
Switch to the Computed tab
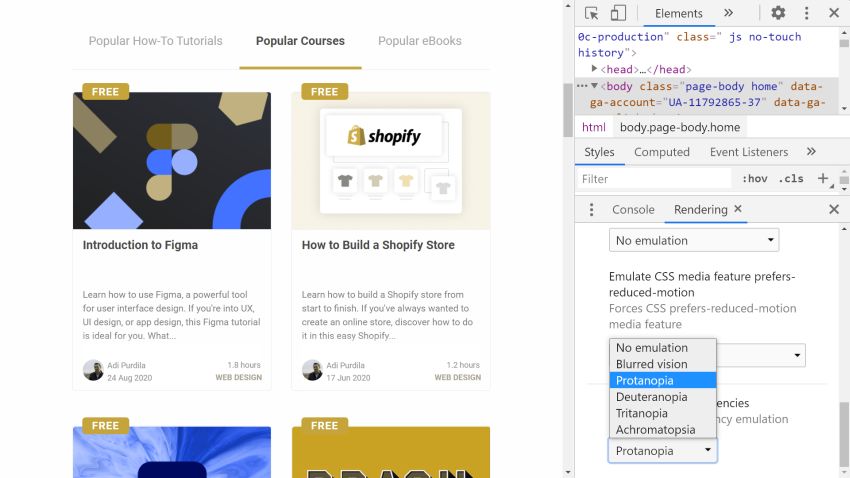click(x=661, y=152)
